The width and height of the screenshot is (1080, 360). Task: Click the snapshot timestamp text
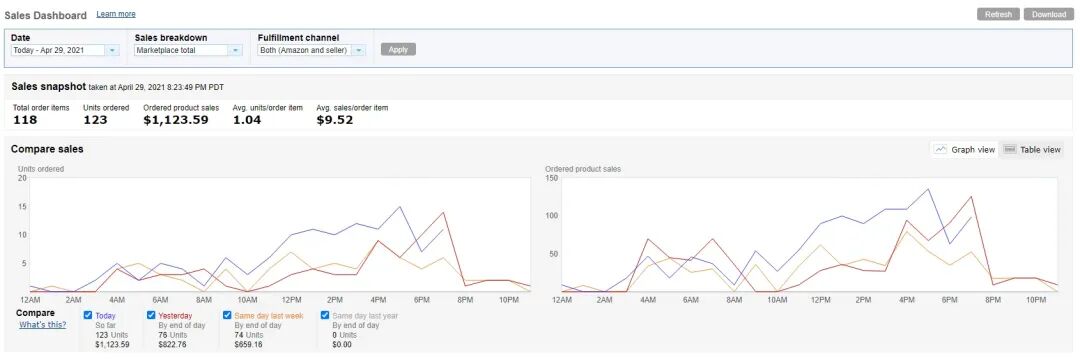[156, 87]
